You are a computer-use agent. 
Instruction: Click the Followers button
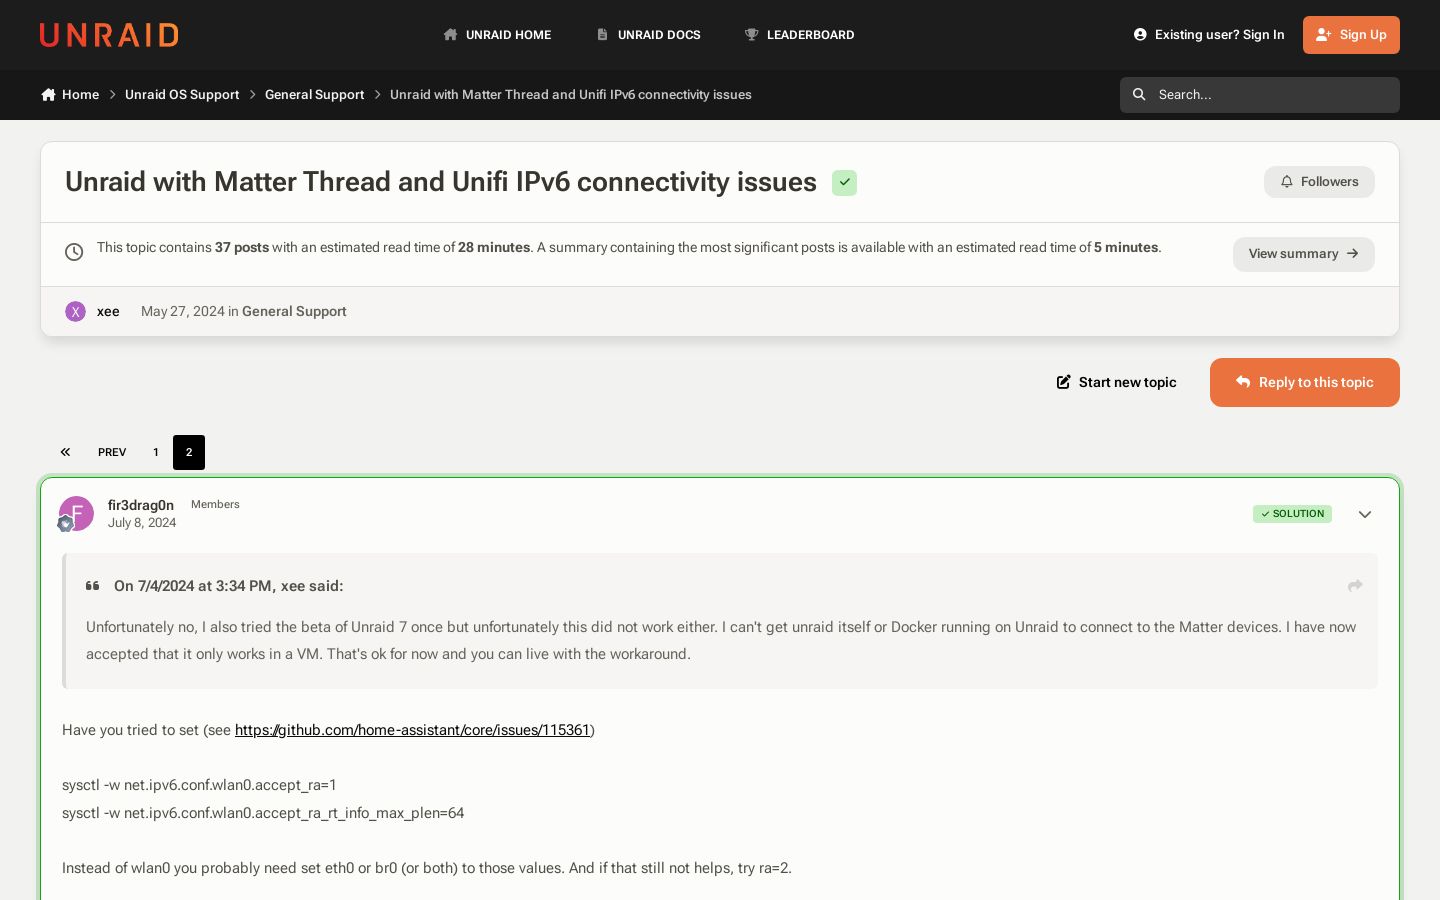pyautogui.click(x=1319, y=182)
